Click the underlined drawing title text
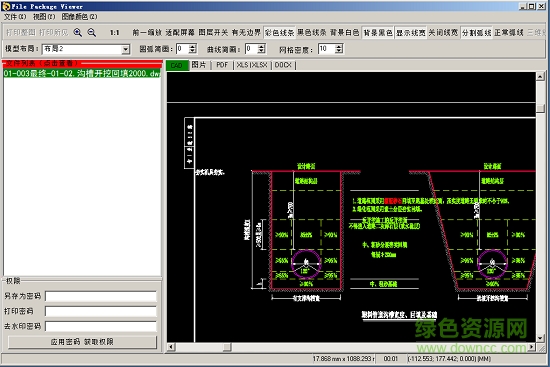 point(399,315)
